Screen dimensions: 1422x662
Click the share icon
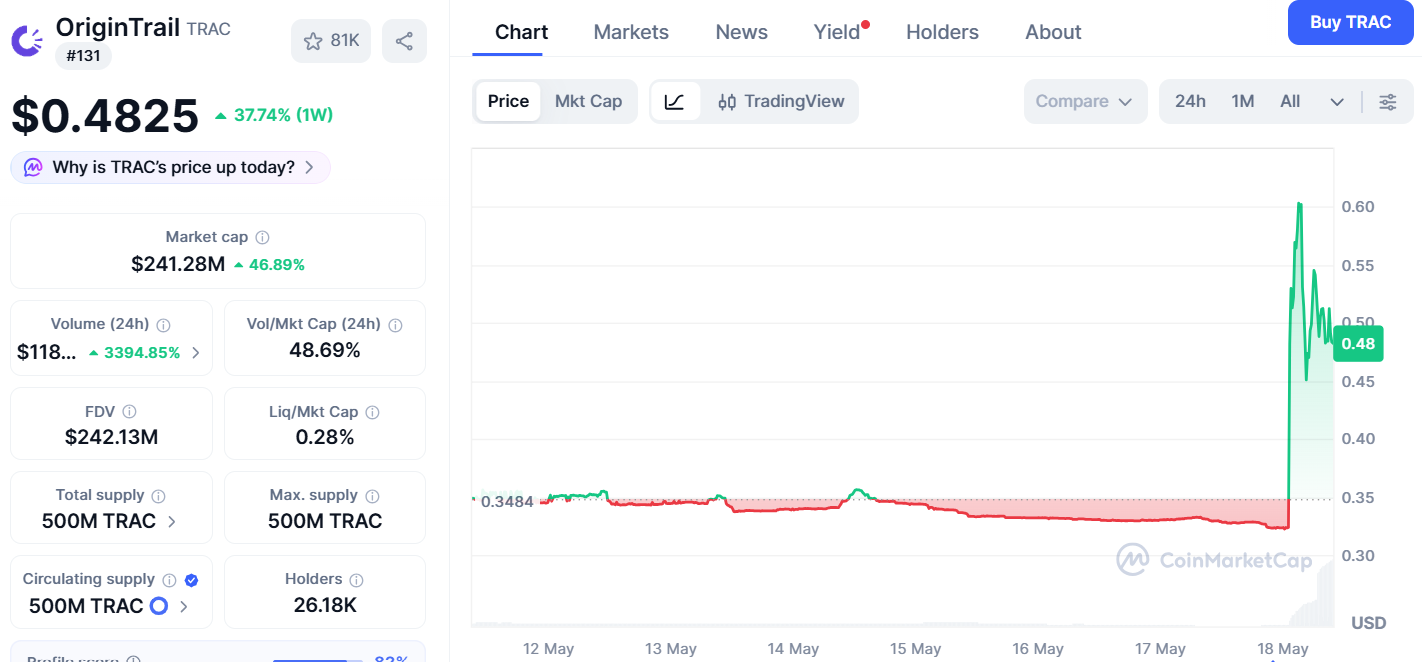[404, 41]
